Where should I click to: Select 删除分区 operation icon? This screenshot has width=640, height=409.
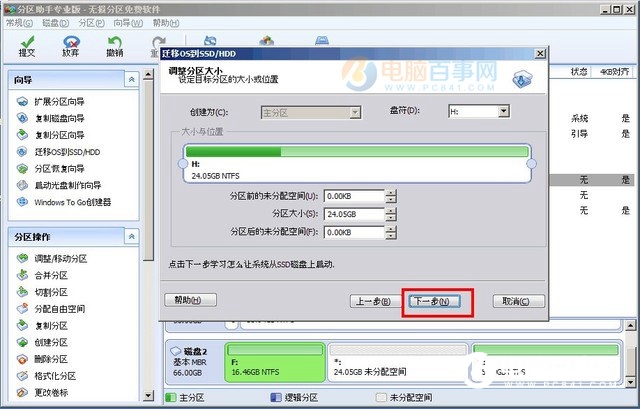pyautogui.click(x=22, y=359)
